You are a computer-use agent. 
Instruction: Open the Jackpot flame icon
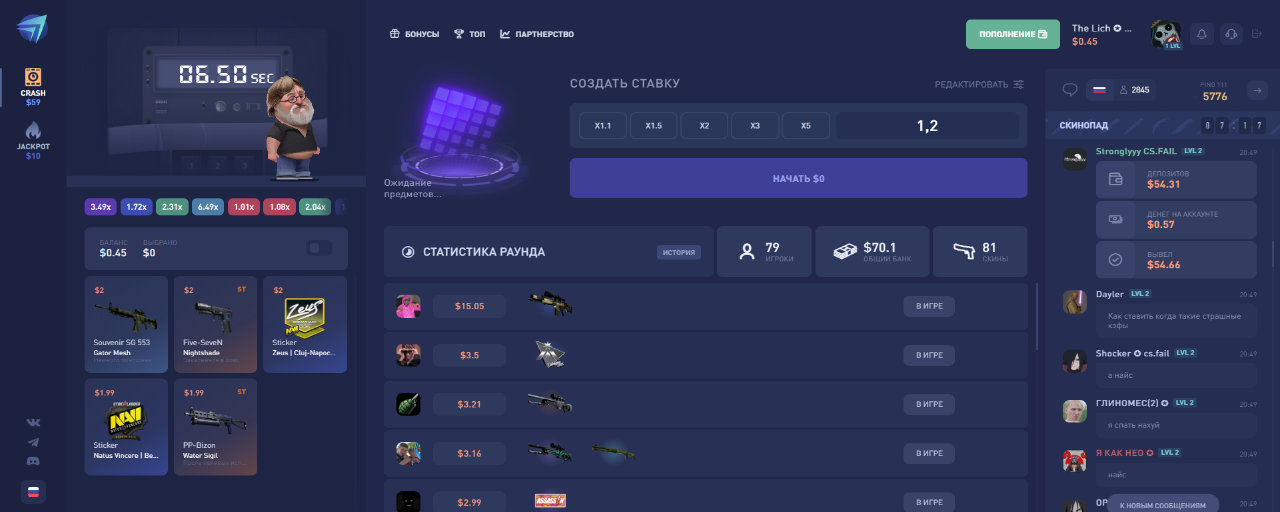pos(33,130)
